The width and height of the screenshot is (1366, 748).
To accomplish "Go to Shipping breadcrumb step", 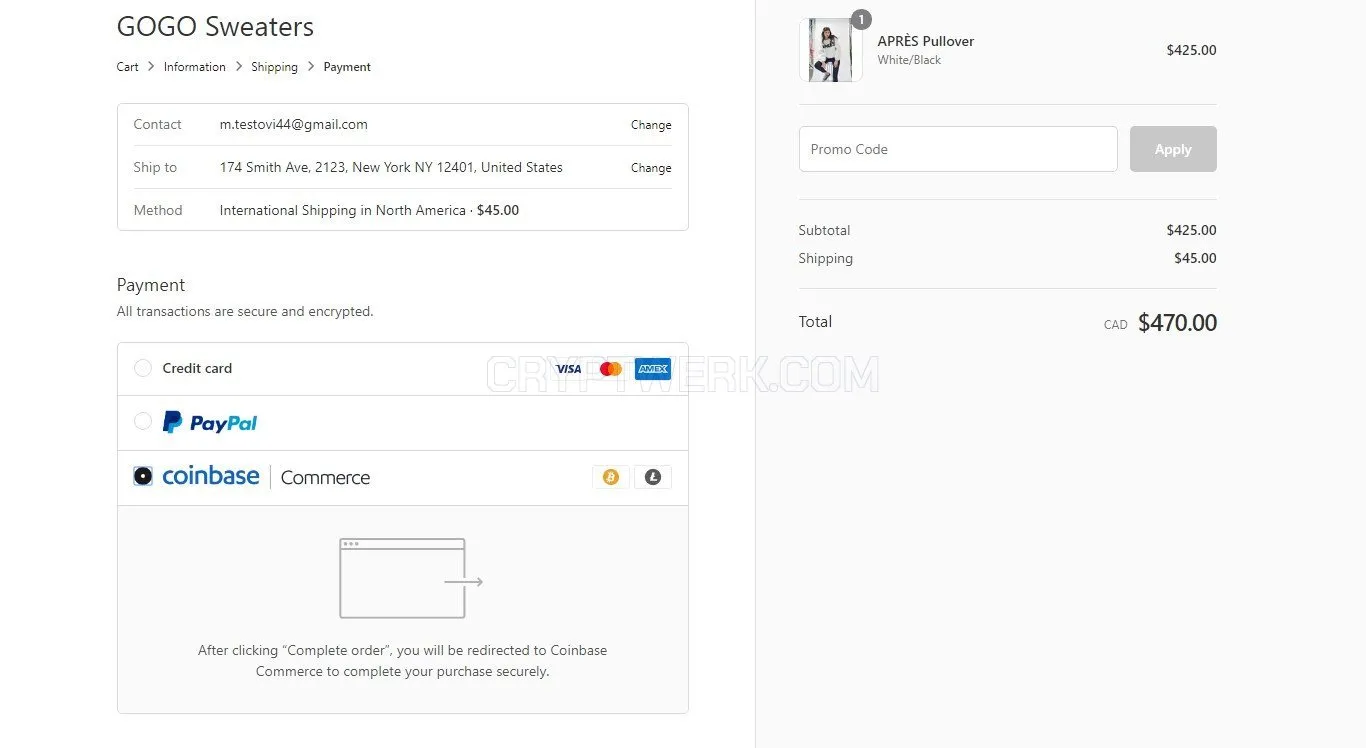I will coord(274,67).
